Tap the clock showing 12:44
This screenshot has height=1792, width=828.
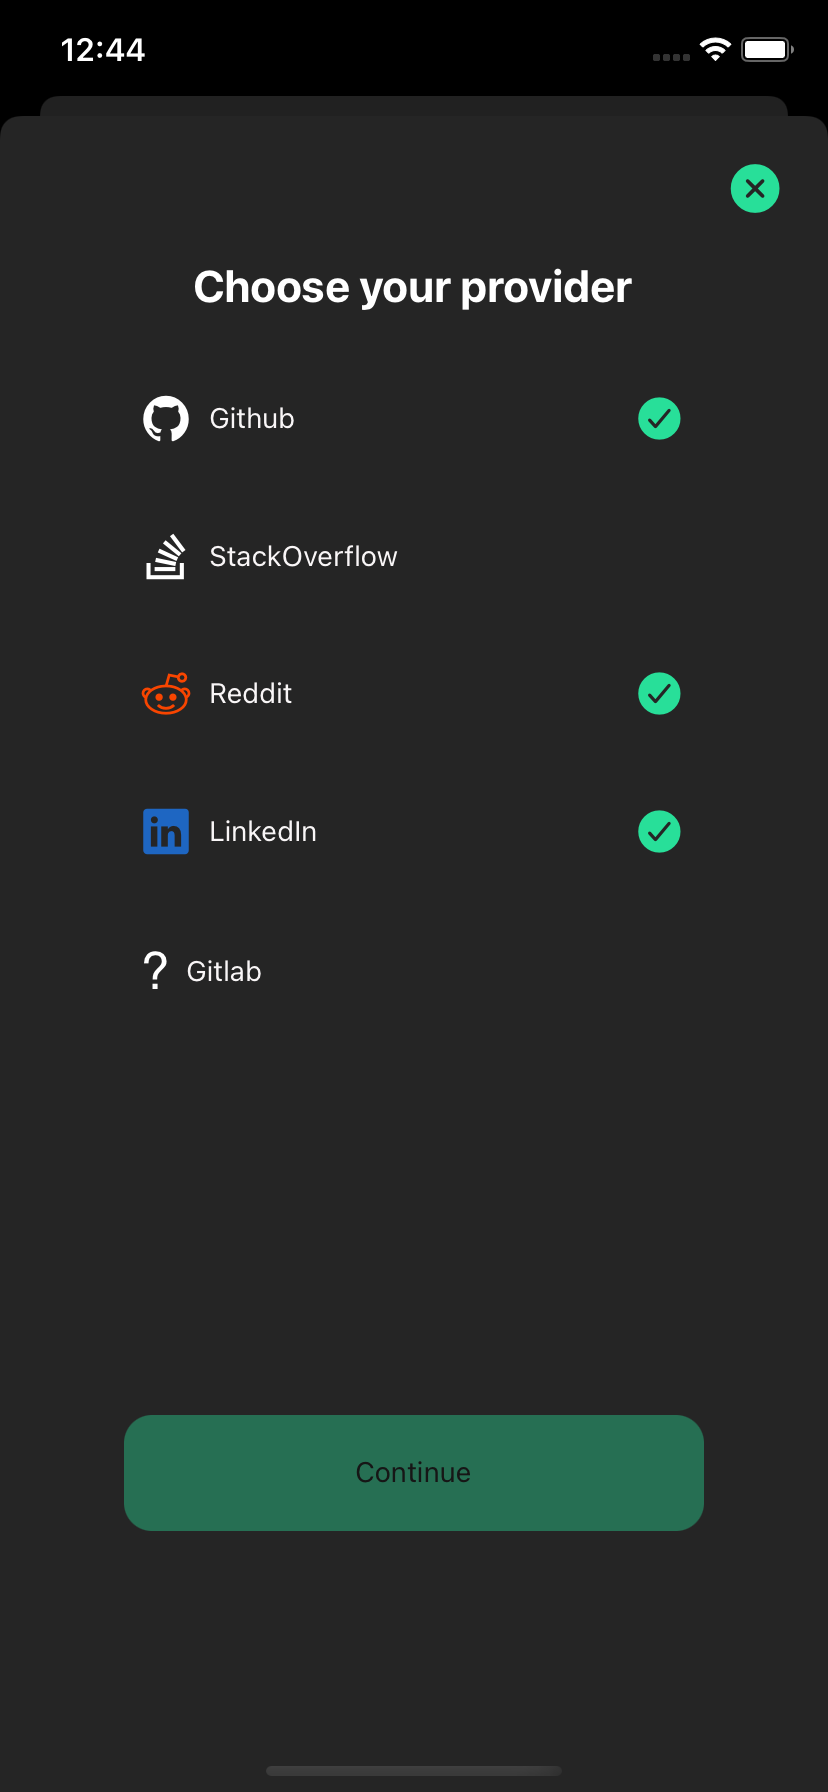coord(103,49)
